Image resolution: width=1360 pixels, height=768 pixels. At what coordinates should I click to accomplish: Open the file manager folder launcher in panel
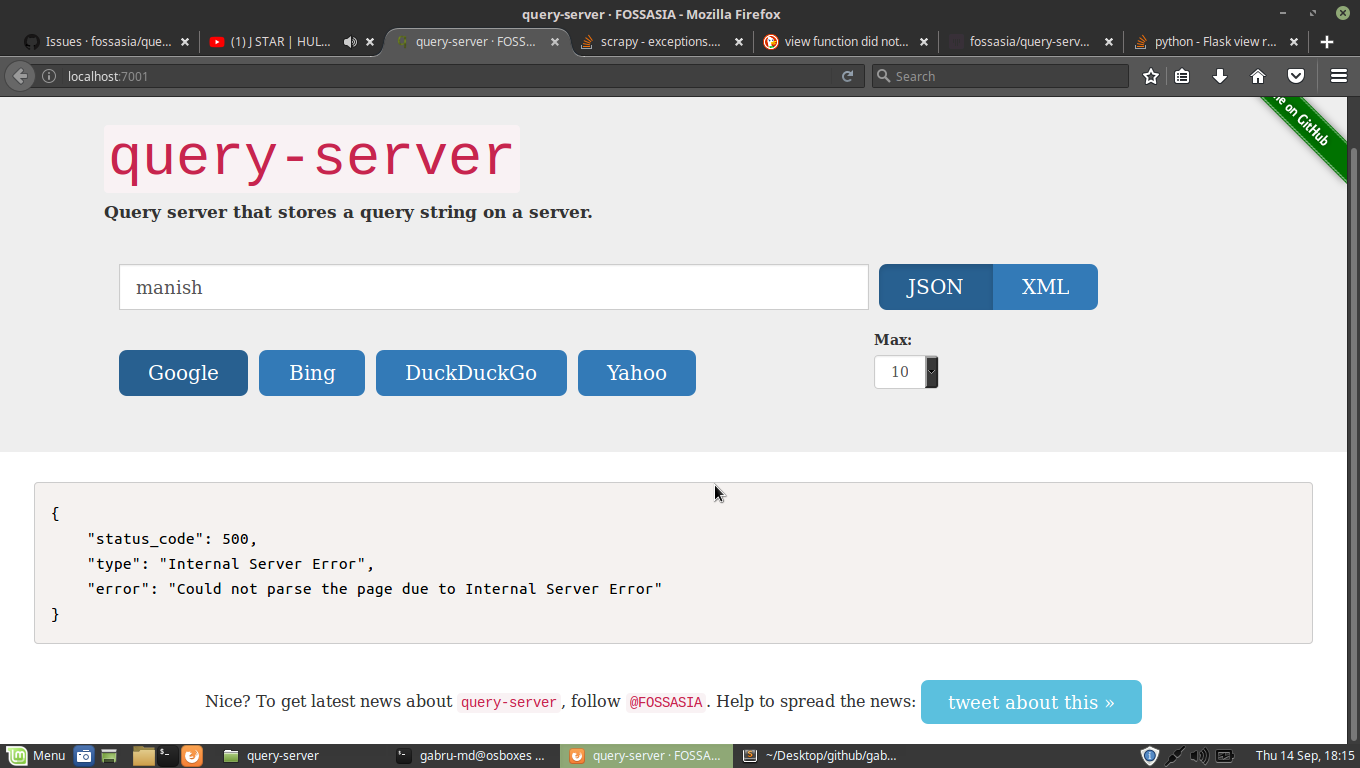[x=143, y=756]
